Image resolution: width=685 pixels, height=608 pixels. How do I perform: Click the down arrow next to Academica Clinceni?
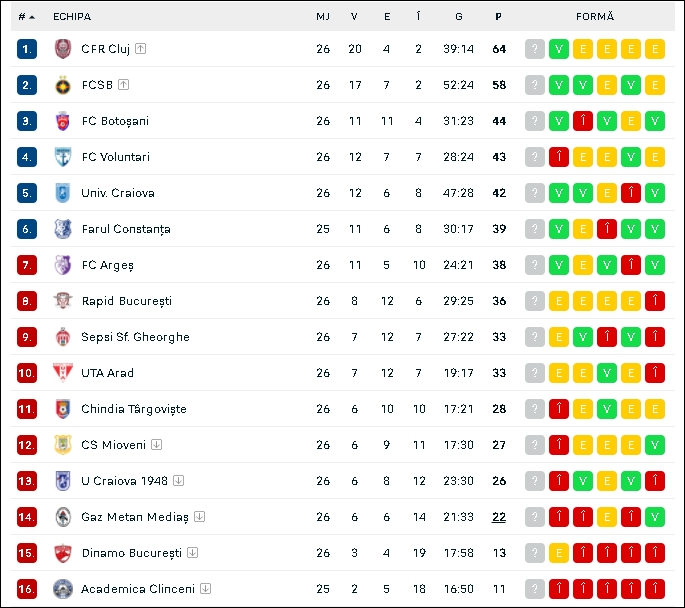tap(205, 589)
